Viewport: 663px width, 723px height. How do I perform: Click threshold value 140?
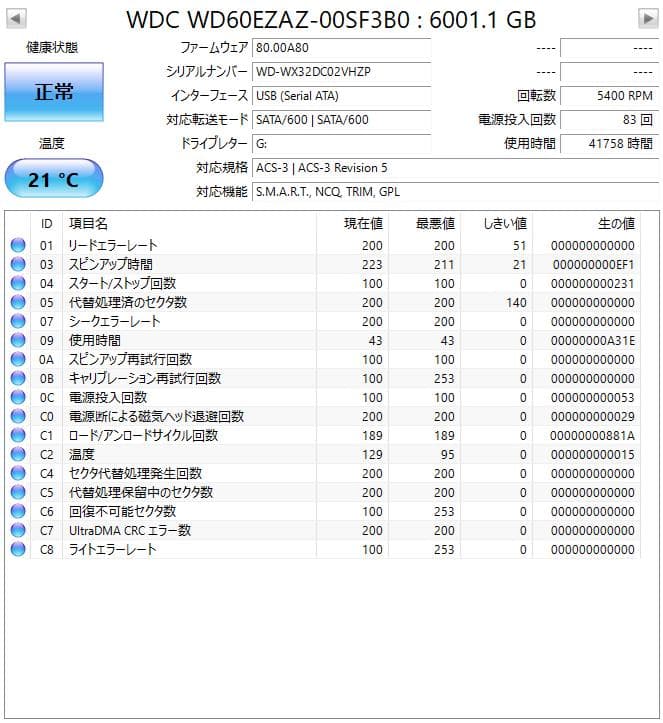[516, 302]
